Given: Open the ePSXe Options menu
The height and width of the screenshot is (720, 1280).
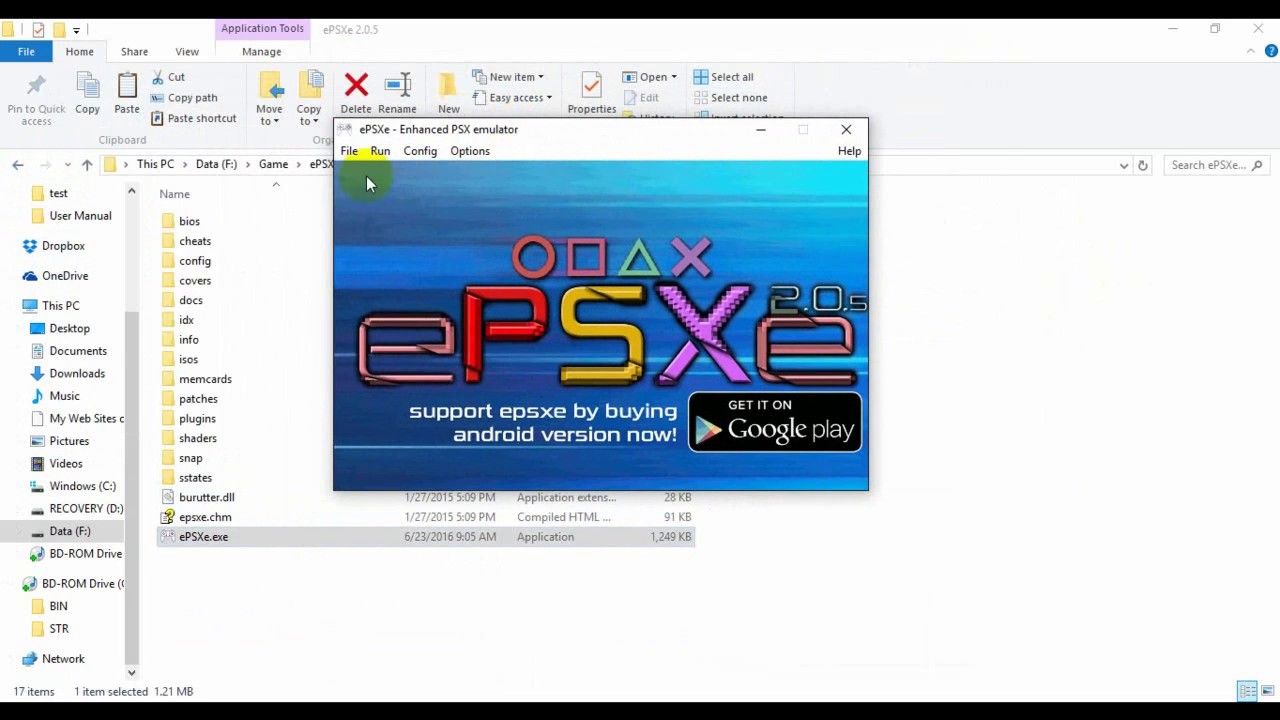Looking at the screenshot, I should 470,151.
